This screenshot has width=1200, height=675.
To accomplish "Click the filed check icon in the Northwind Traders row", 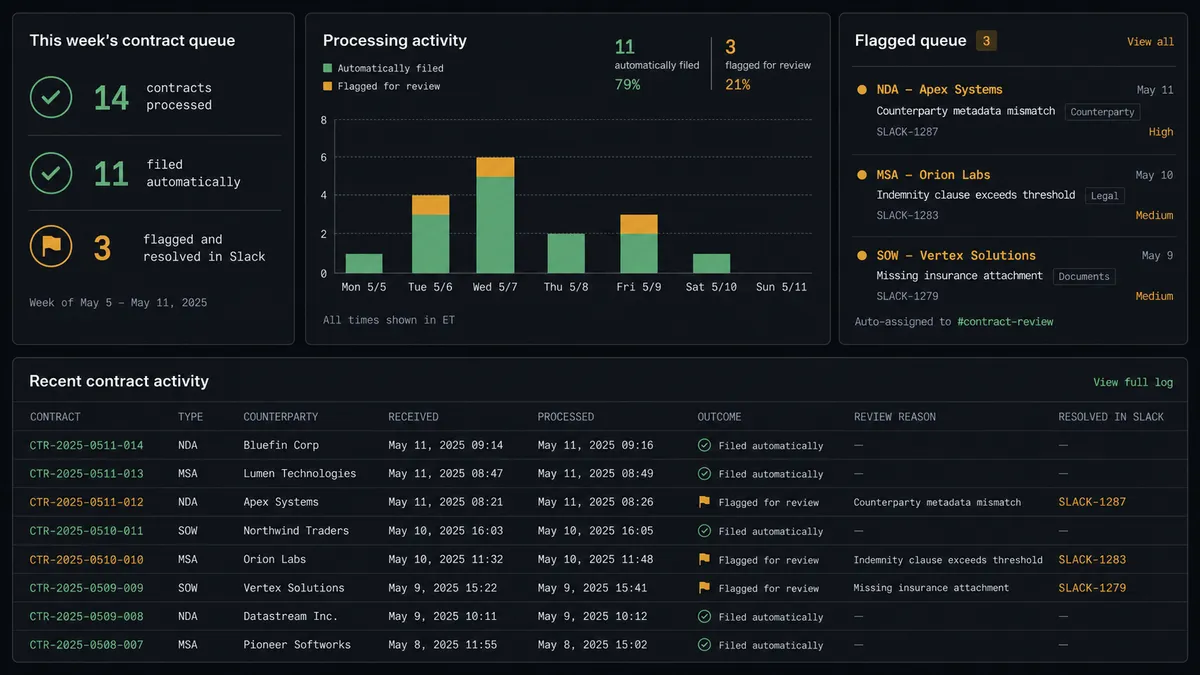I will 704,531.
